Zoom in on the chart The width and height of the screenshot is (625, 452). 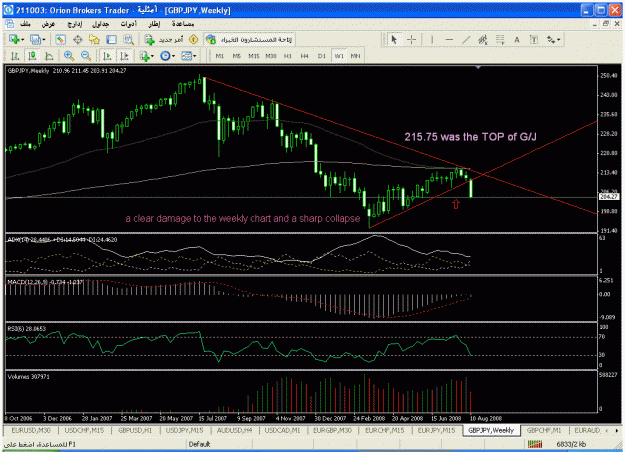tap(69, 56)
